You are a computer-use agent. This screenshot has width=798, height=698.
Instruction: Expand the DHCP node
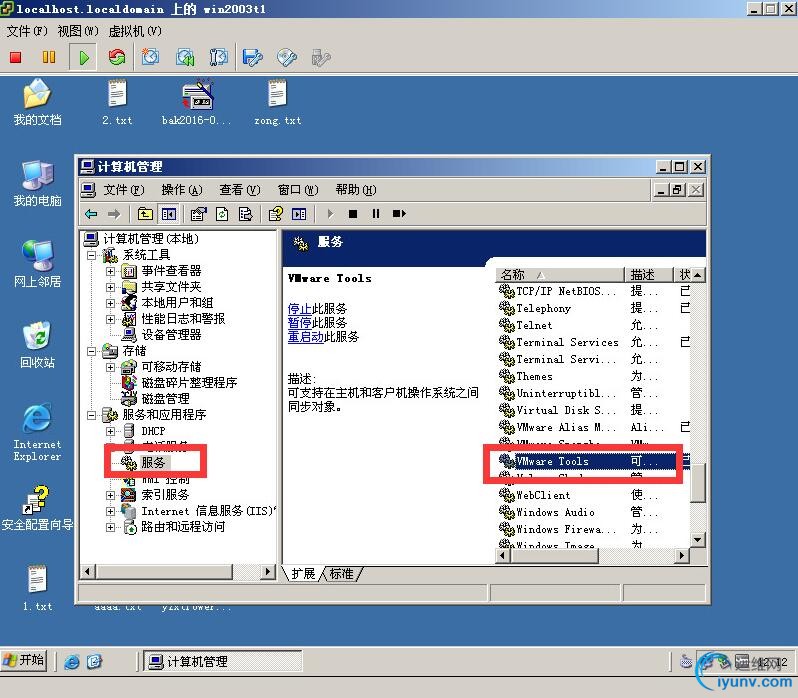click(x=110, y=431)
